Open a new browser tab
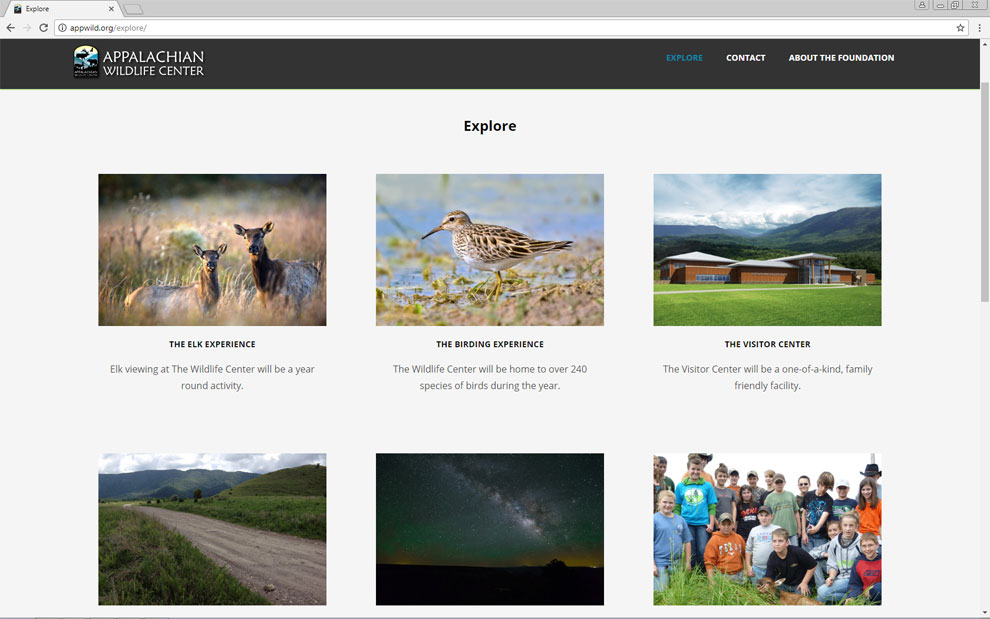Screen dimensions: 990x619 pyautogui.click(x=133, y=9)
